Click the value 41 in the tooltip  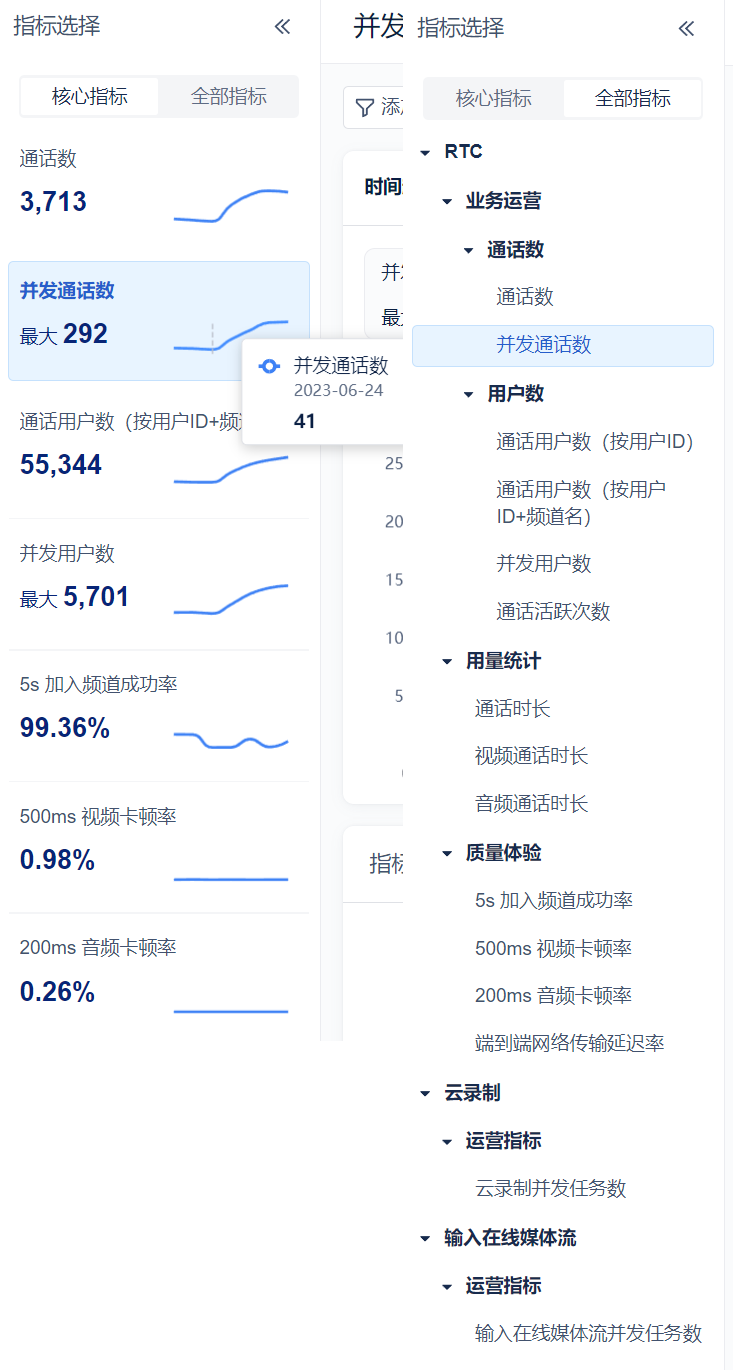pos(305,421)
